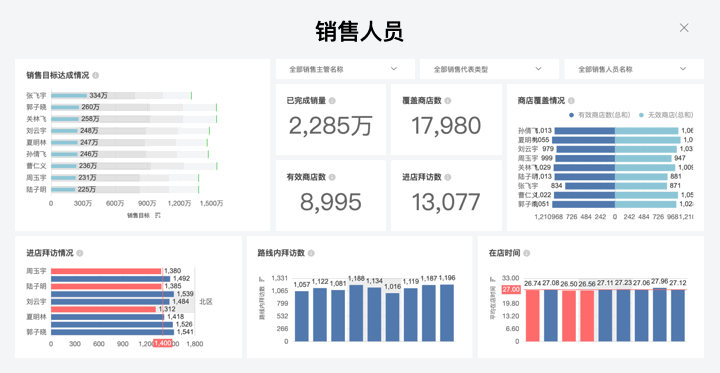Viewport: 720px width, 373px height.
Task: Click the 1,541 visit bar for 郭子晓
Action: 112,332
